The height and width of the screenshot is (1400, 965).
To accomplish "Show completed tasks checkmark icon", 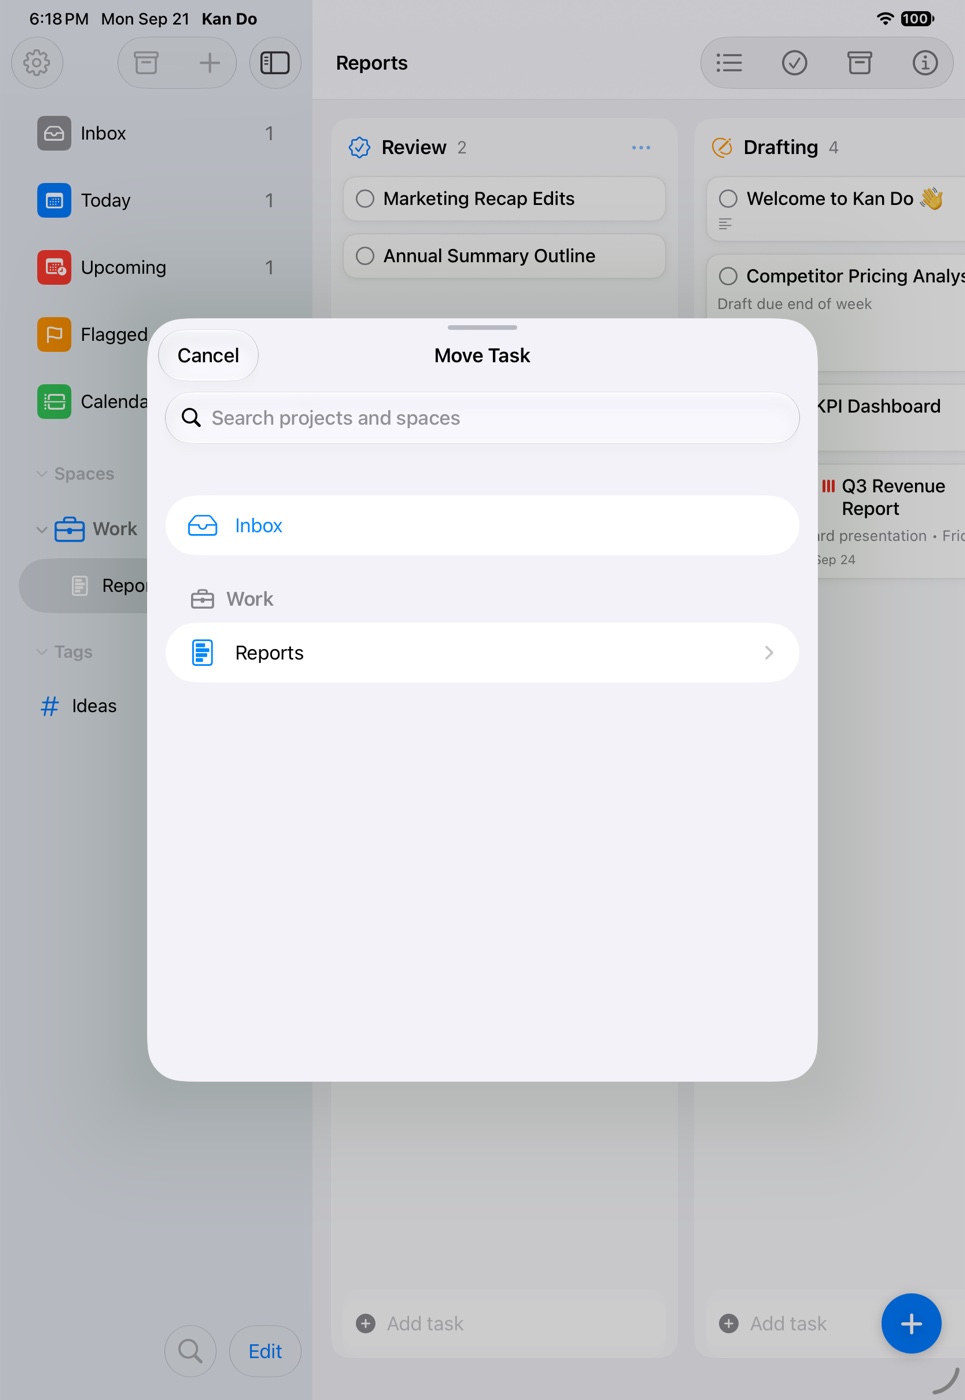I will (x=794, y=63).
